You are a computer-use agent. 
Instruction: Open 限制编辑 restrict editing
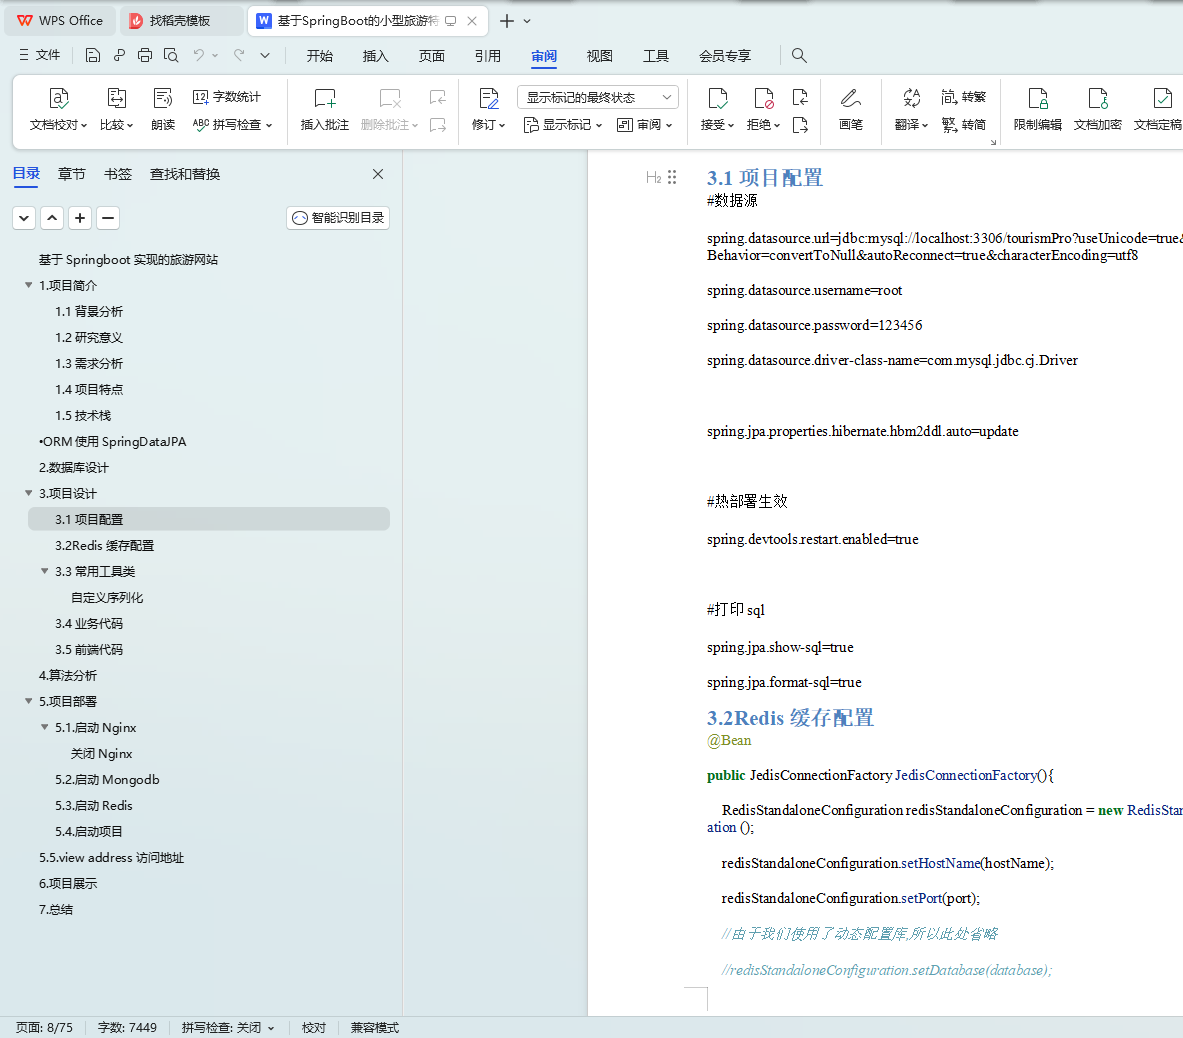click(1037, 109)
